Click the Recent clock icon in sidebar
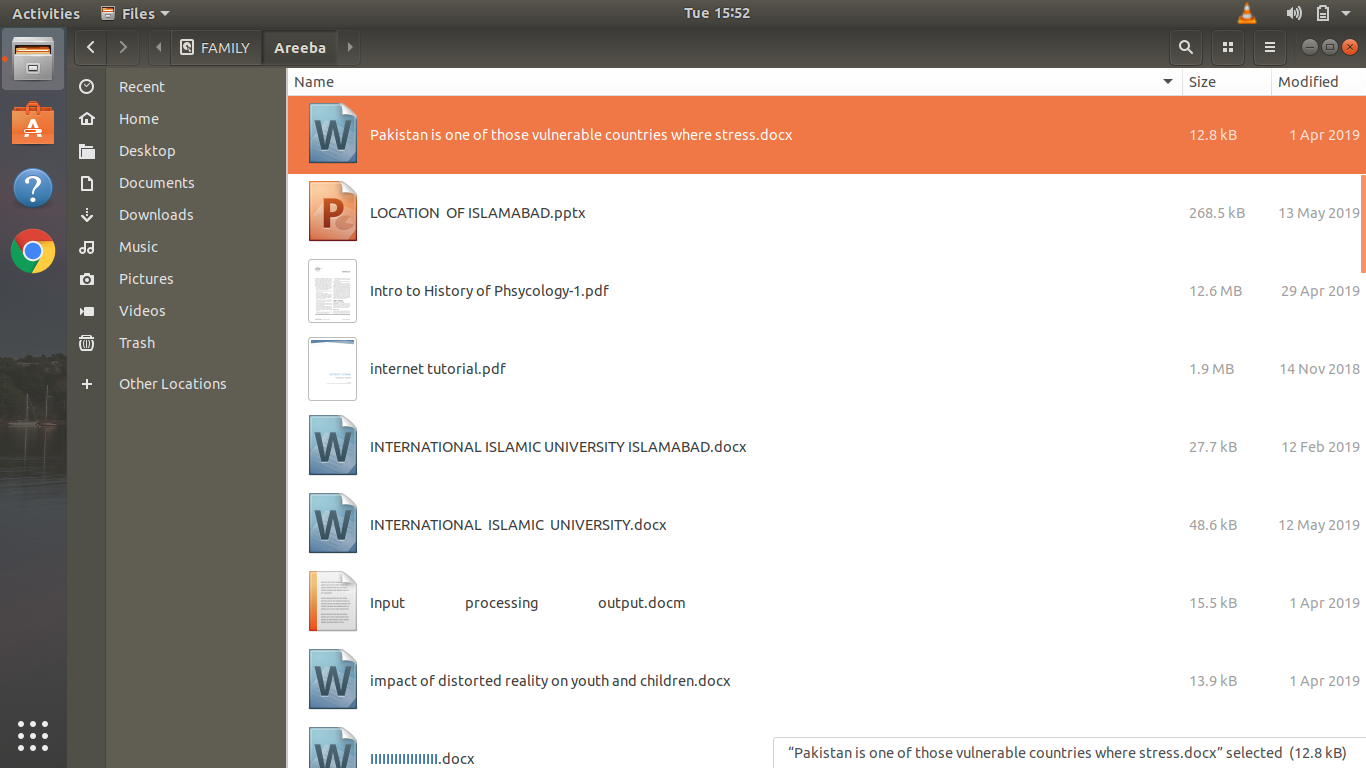Image resolution: width=1366 pixels, height=768 pixels. [x=87, y=87]
